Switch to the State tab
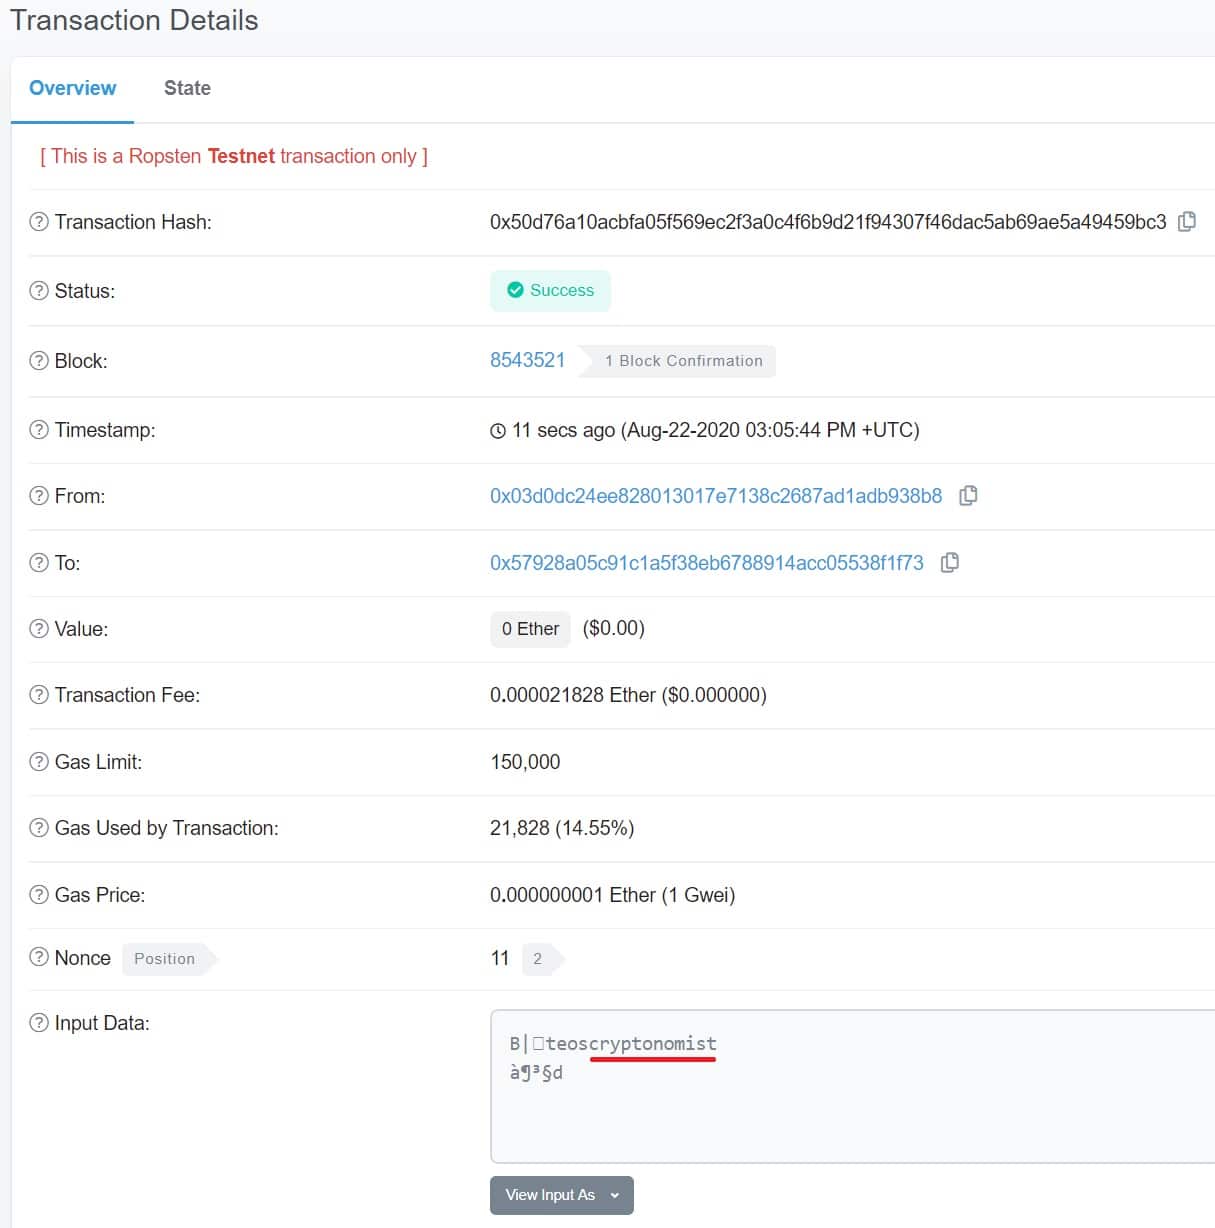Viewport: 1215px width, 1228px height. [x=187, y=88]
